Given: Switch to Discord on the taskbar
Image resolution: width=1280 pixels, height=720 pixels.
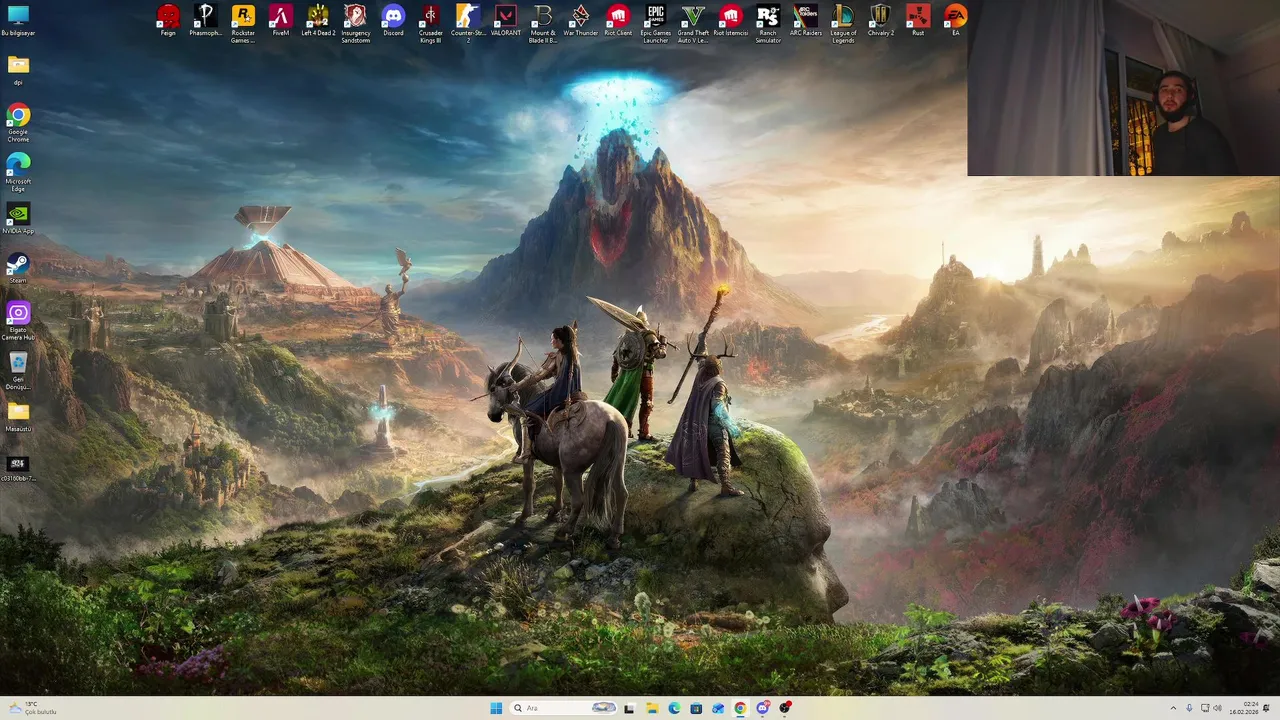Looking at the screenshot, I should pyautogui.click(x=763, y=708).
